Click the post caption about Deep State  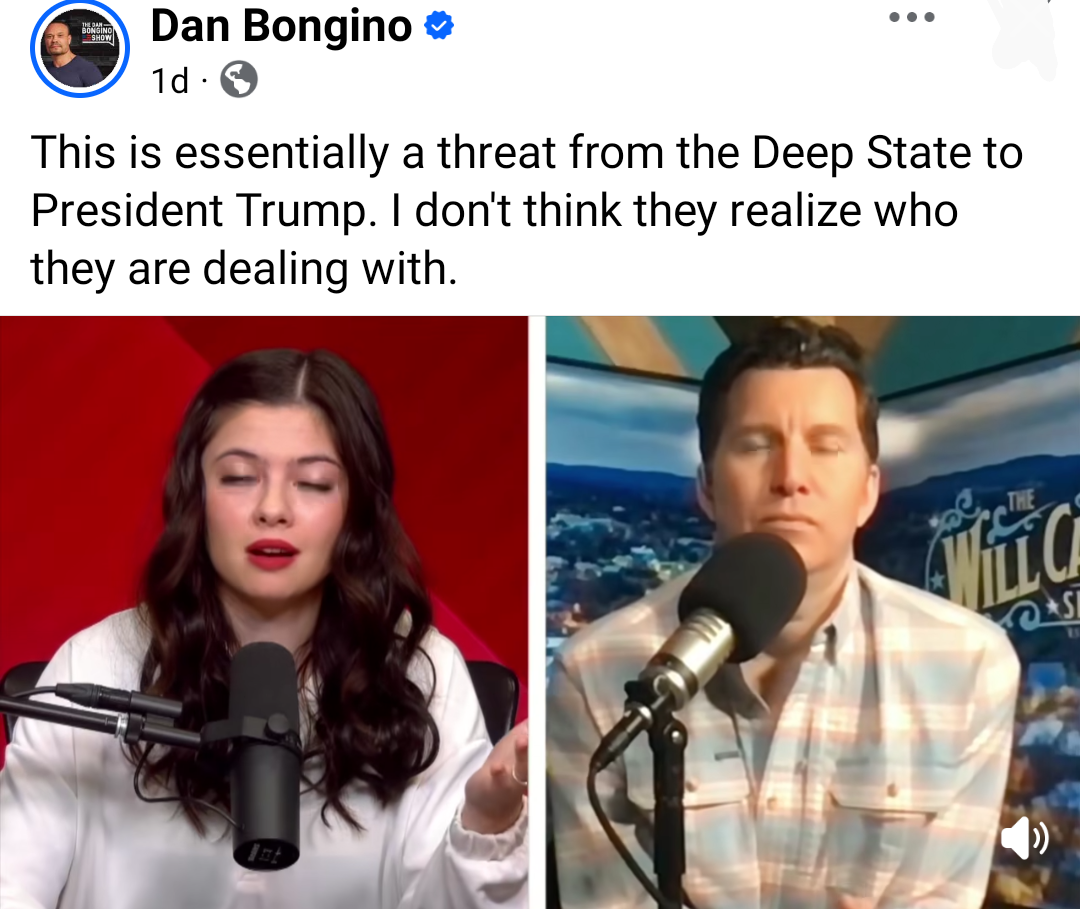coord(527,210)
